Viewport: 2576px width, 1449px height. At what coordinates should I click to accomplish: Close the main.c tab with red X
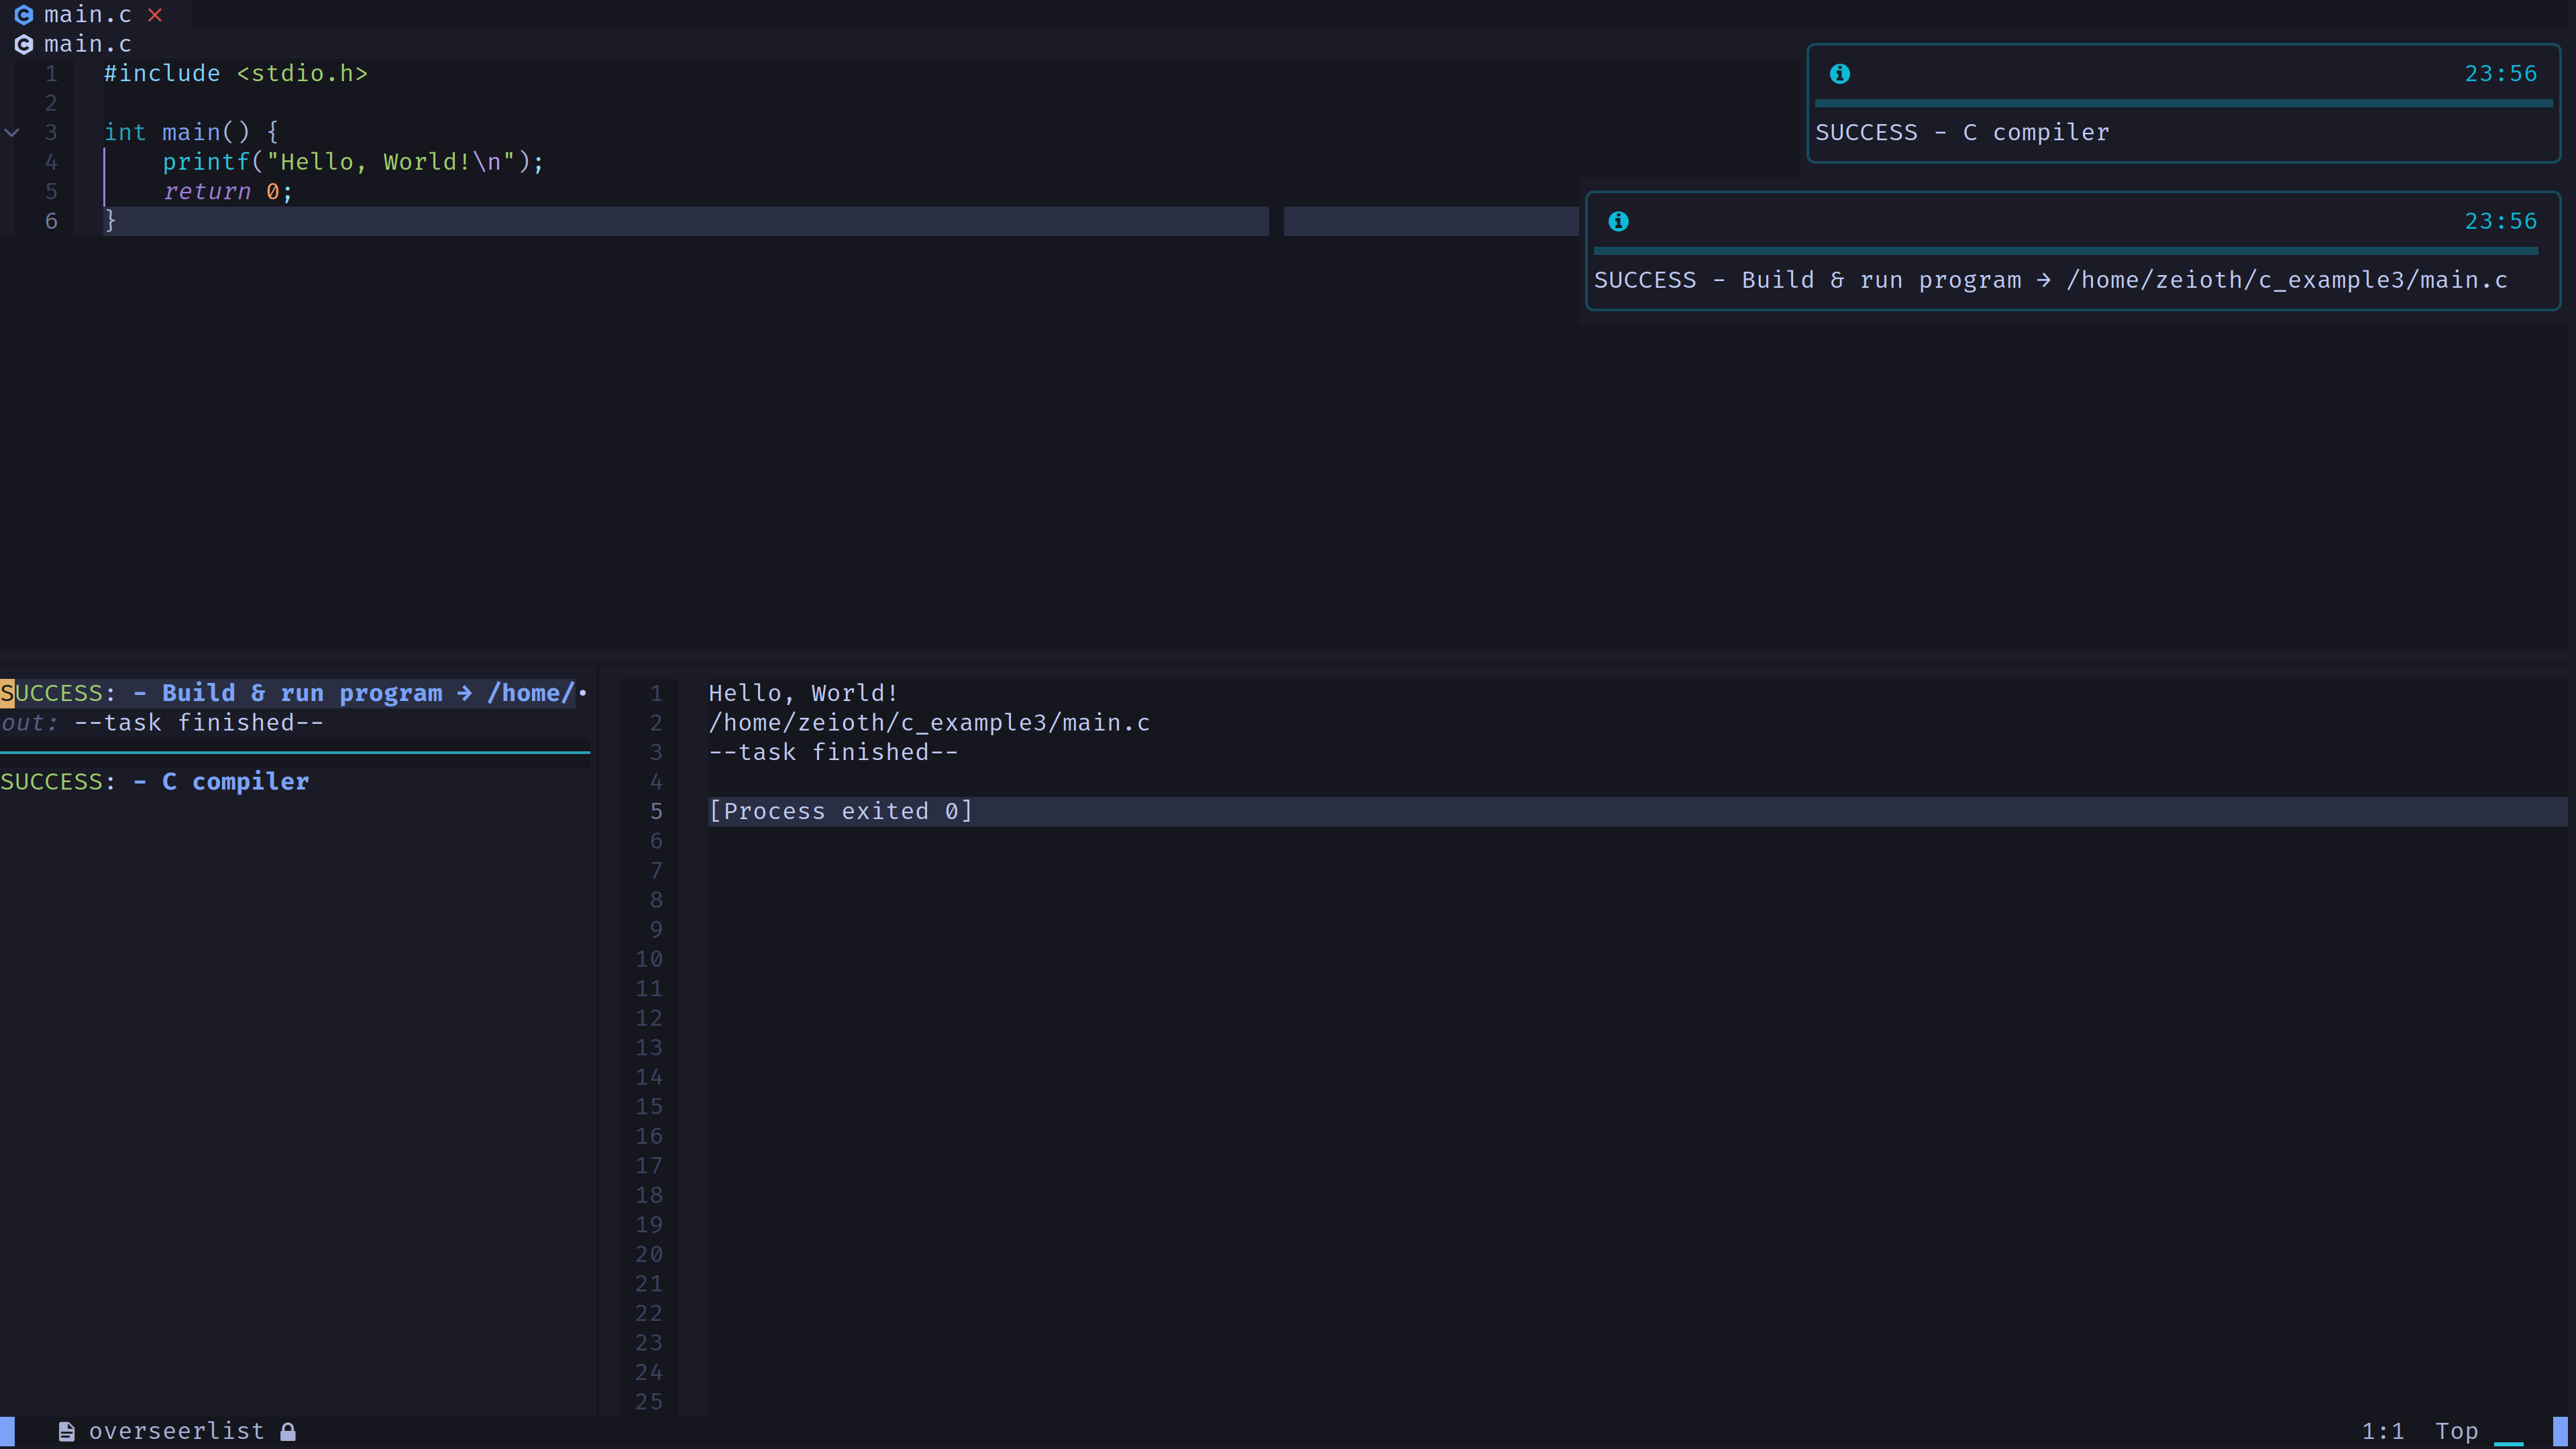pyautogui.click(x=155, y=15)
